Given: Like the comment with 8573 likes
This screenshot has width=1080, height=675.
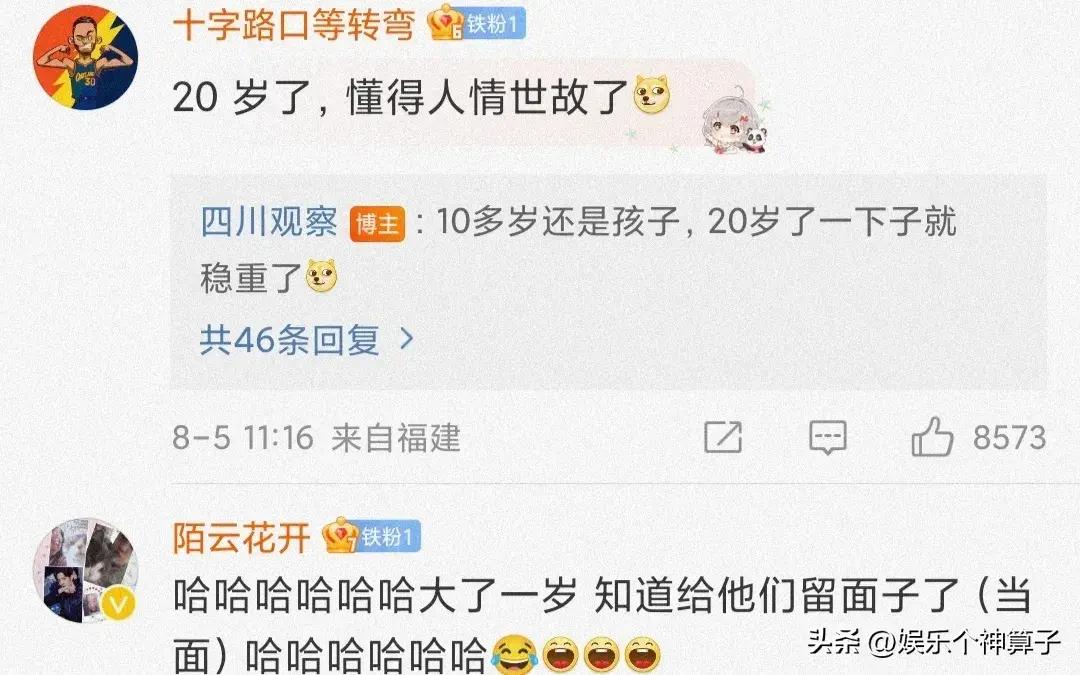Looking at the screenshot, I should click(932, 437).
